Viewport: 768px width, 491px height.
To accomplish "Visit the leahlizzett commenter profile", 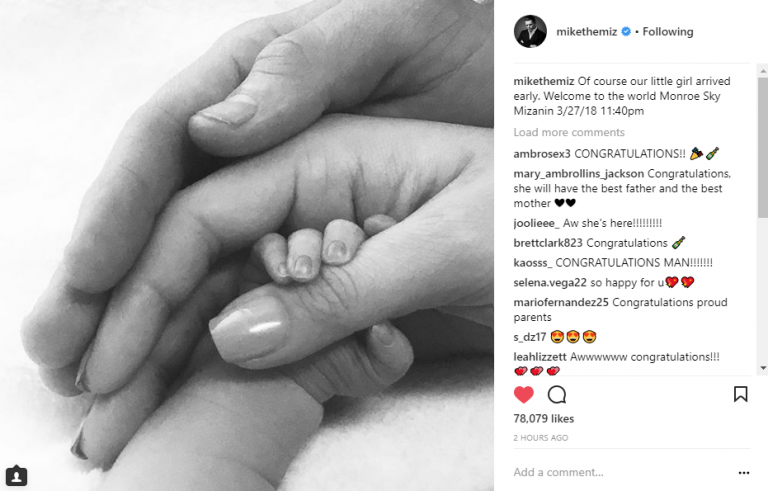I will tap(540, 357).
